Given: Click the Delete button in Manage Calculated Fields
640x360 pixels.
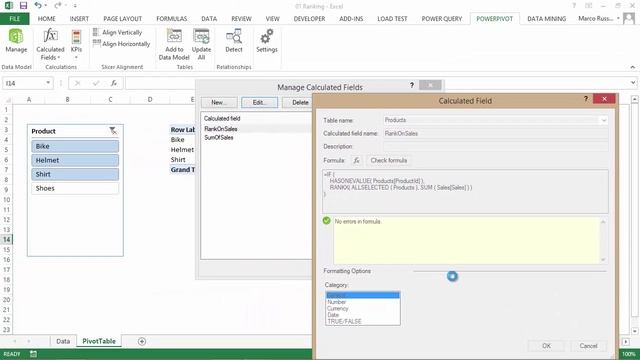Looking at the screenshot, I should coord(299,102).
